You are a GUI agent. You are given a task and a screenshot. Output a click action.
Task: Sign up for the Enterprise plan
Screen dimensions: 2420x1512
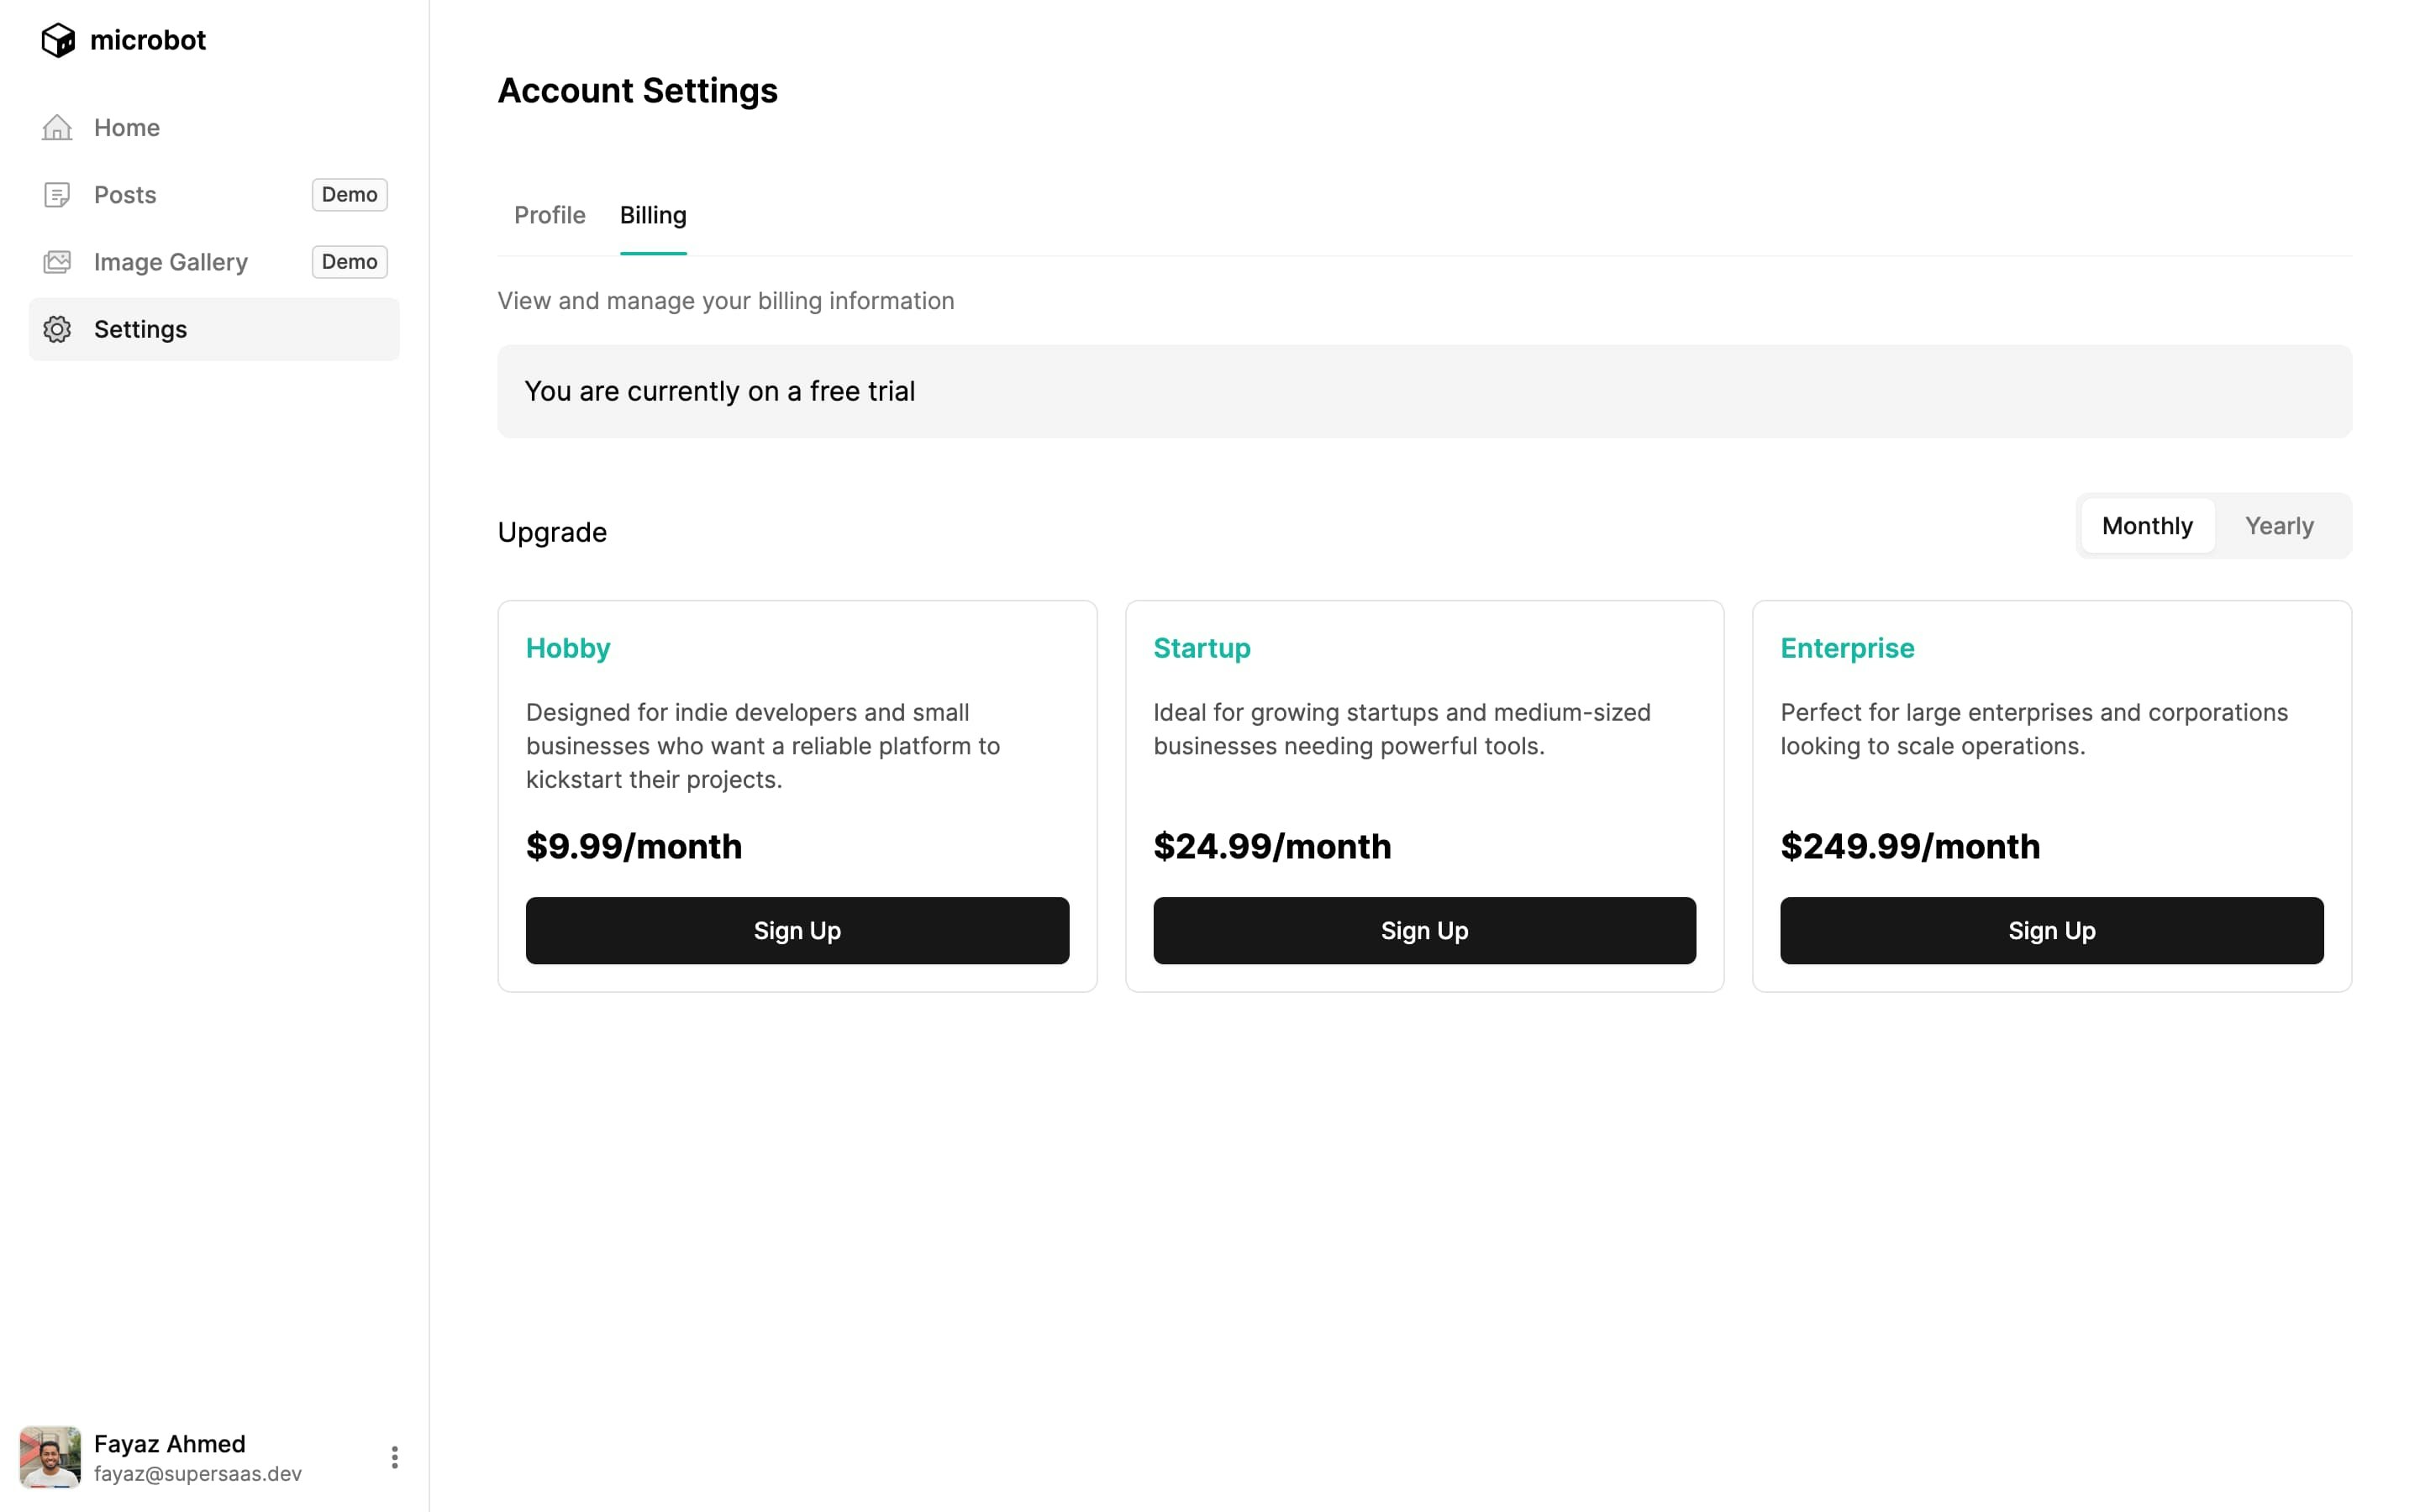coord(2052,931)
